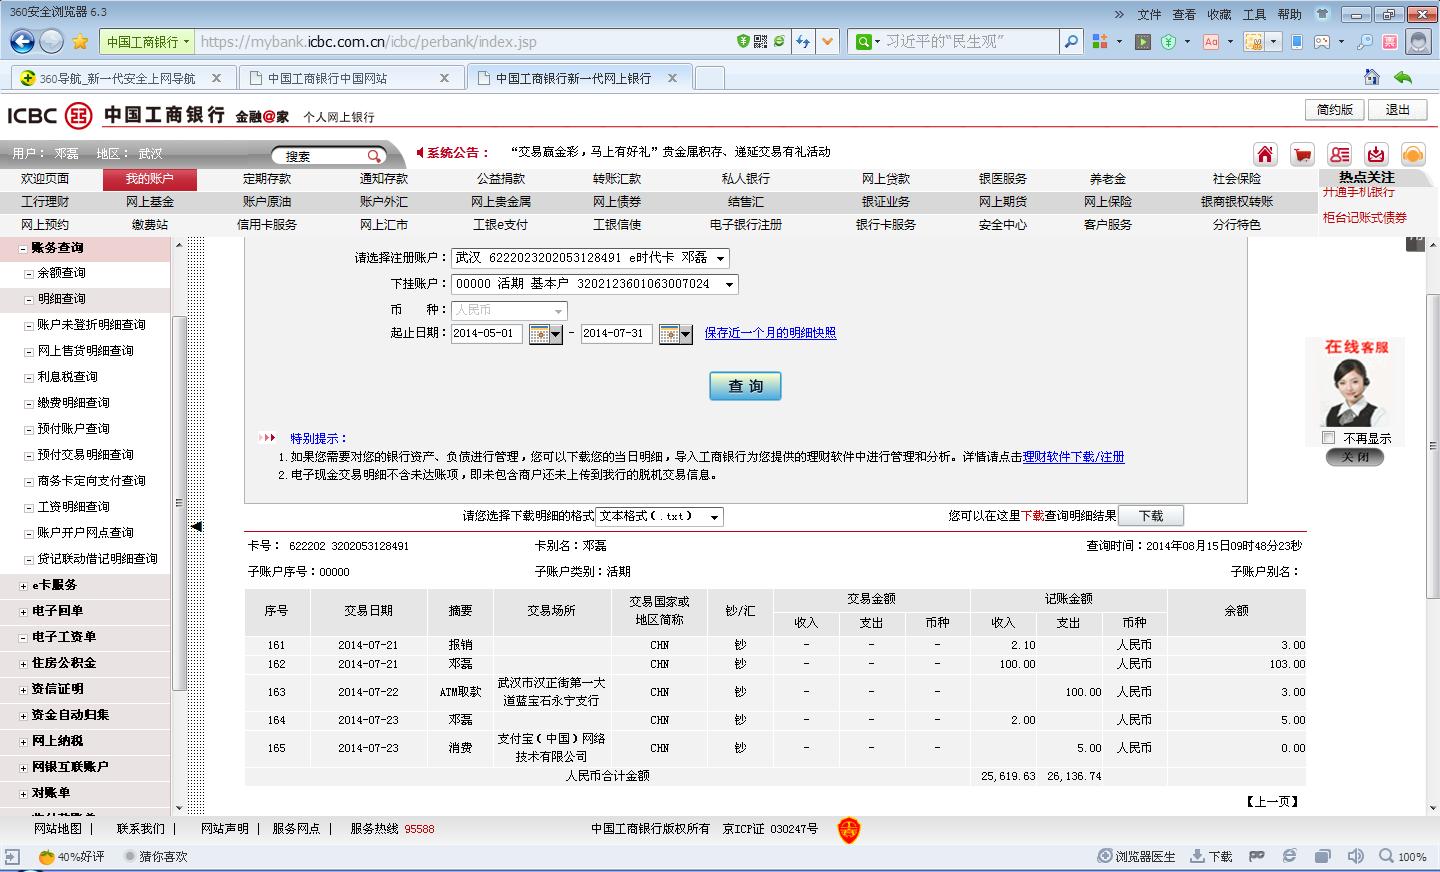Image resolution: width=1440 pixels, height=872 pixels.
Task: Select the 我的账户 menu tab
Action: pyautogui.click(x=149, y=179)
